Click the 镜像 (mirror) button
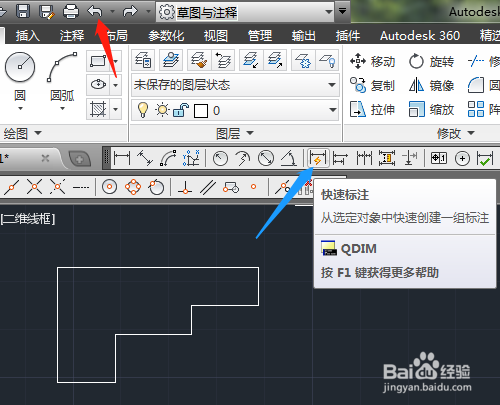This screenshot has height=405, width=500. click(431, 85)
